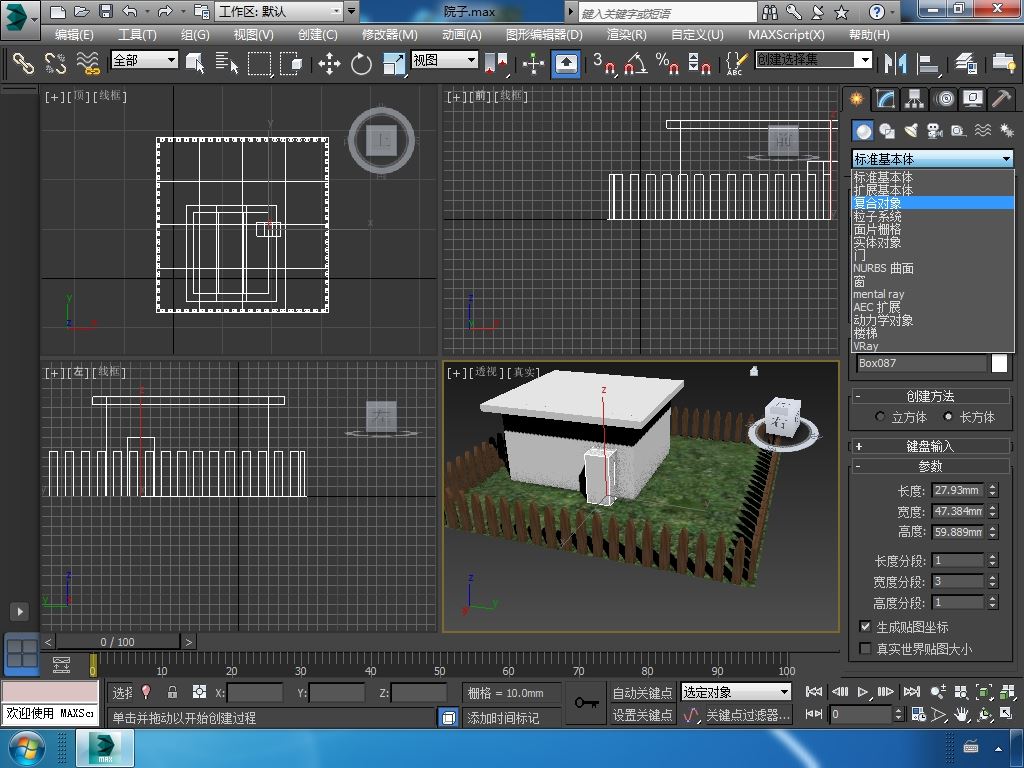Expand the 键盘输入 rollout
Image resolution: width=1024 pixels, height=768 pixels.
pos(930,446)
